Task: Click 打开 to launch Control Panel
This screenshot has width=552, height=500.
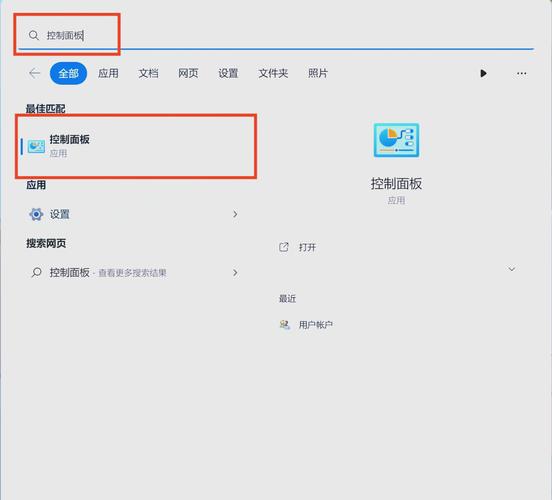Action: coord(307,248)
